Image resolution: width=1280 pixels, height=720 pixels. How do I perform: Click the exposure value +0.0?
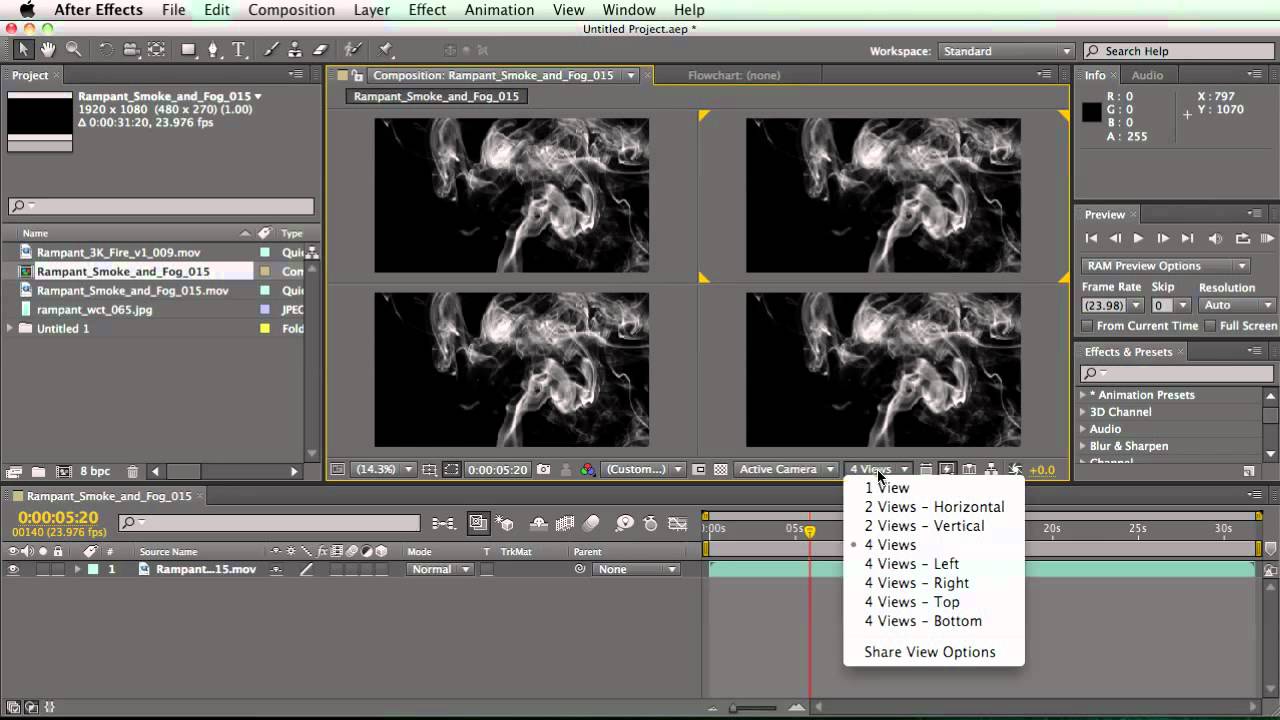tap(1042, 469)
